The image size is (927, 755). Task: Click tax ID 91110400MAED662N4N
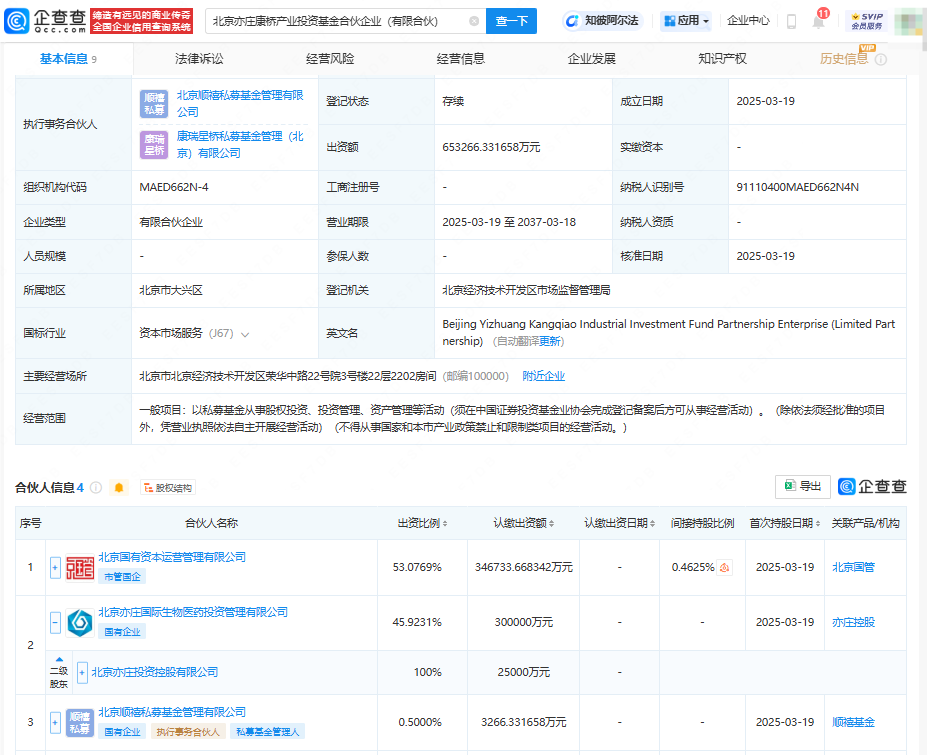pyautogui.click(x=797, y=187)
